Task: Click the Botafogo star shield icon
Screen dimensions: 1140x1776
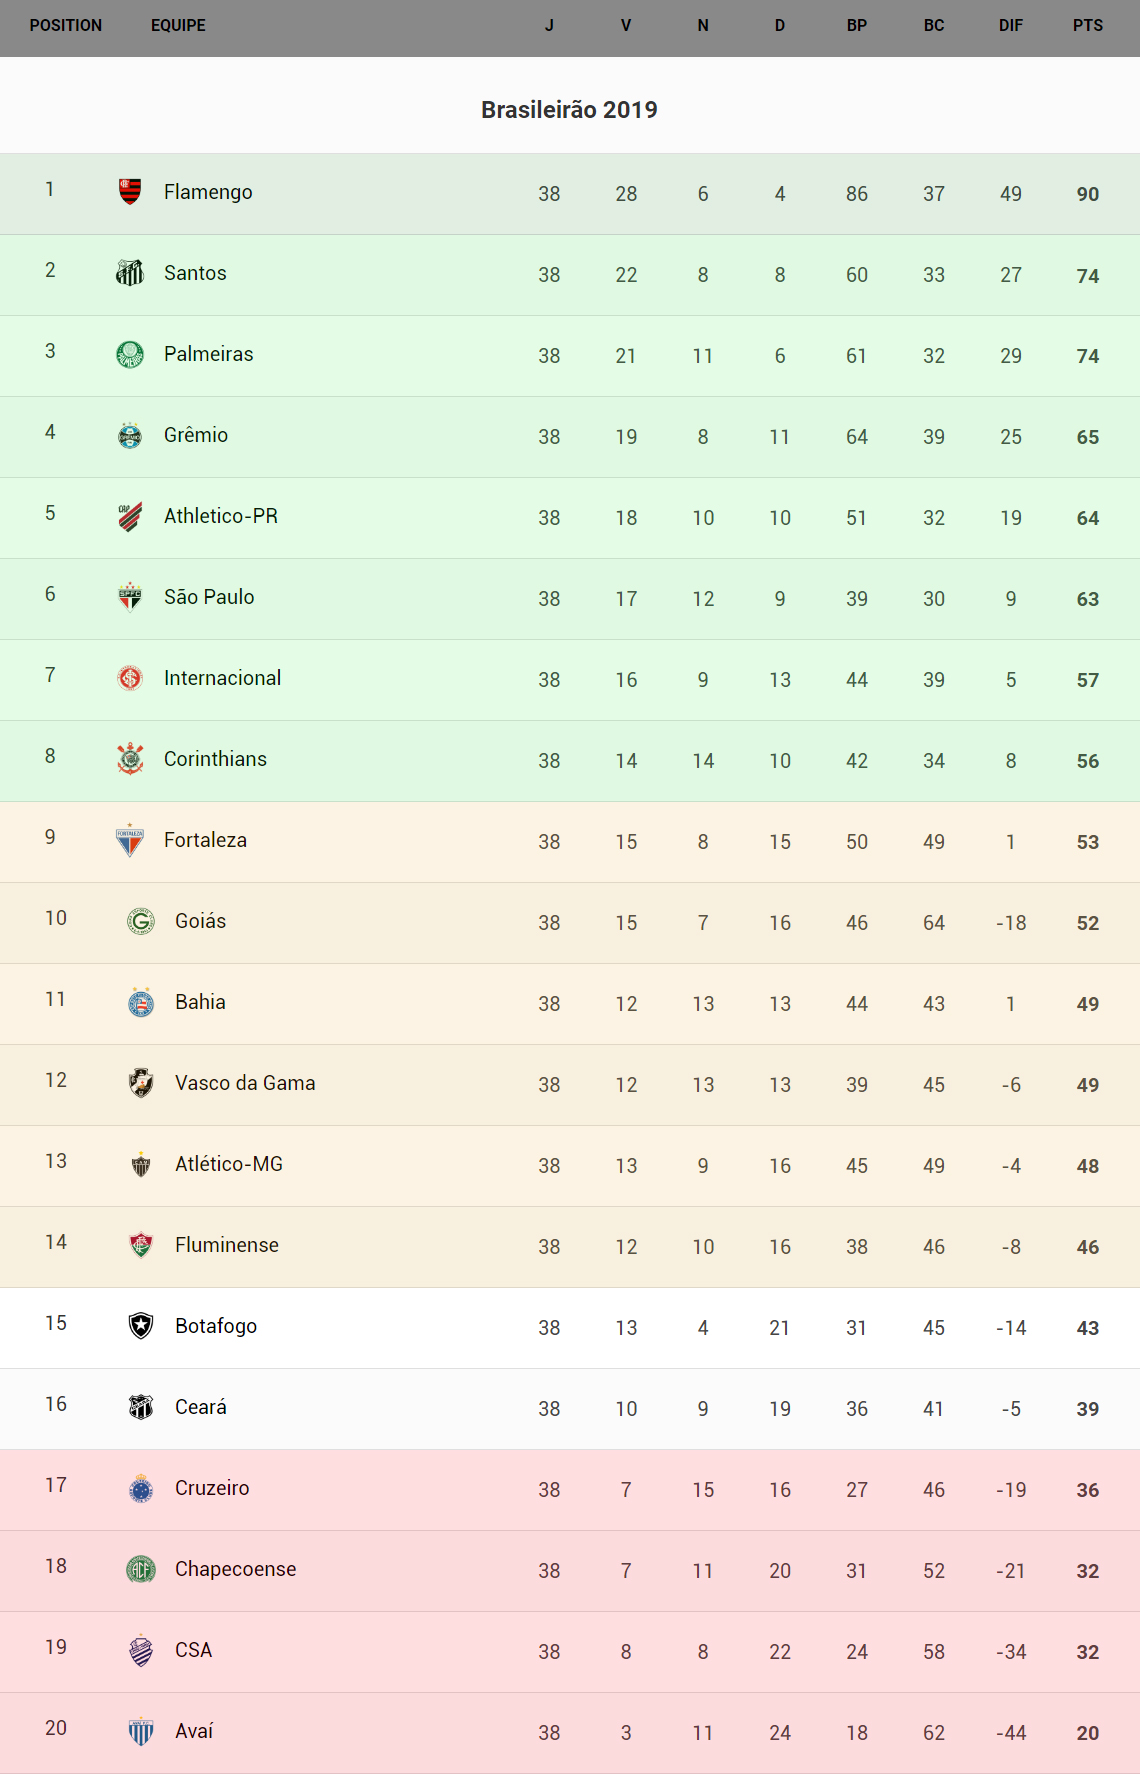Action: (x=141, y=1326)
